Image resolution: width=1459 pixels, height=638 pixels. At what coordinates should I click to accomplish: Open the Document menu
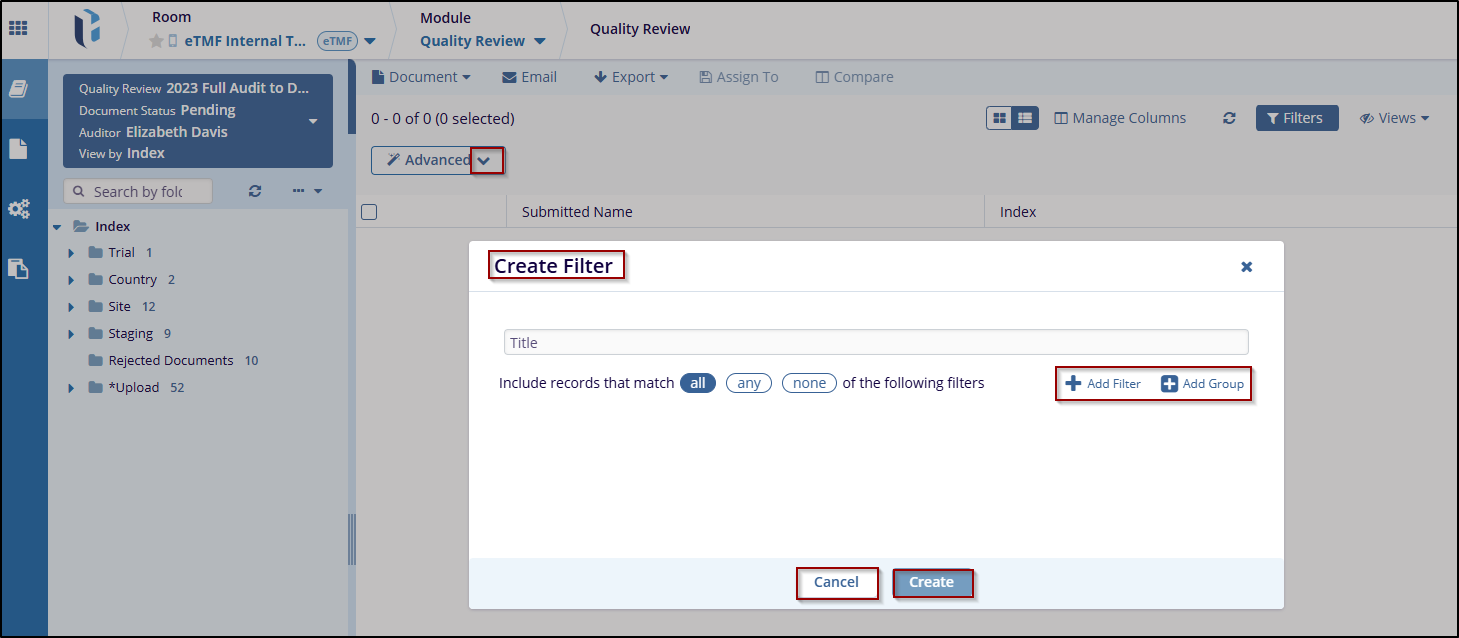421,77
